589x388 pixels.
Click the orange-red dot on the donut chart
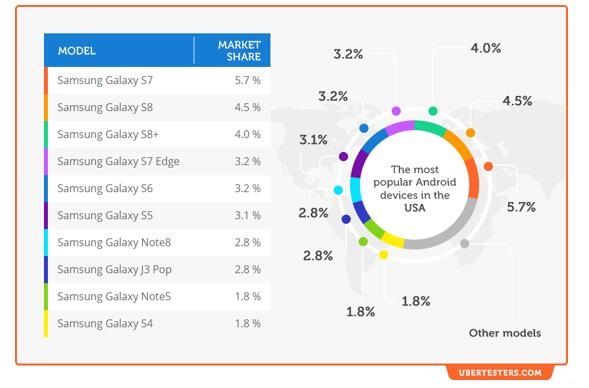[488, 166]
